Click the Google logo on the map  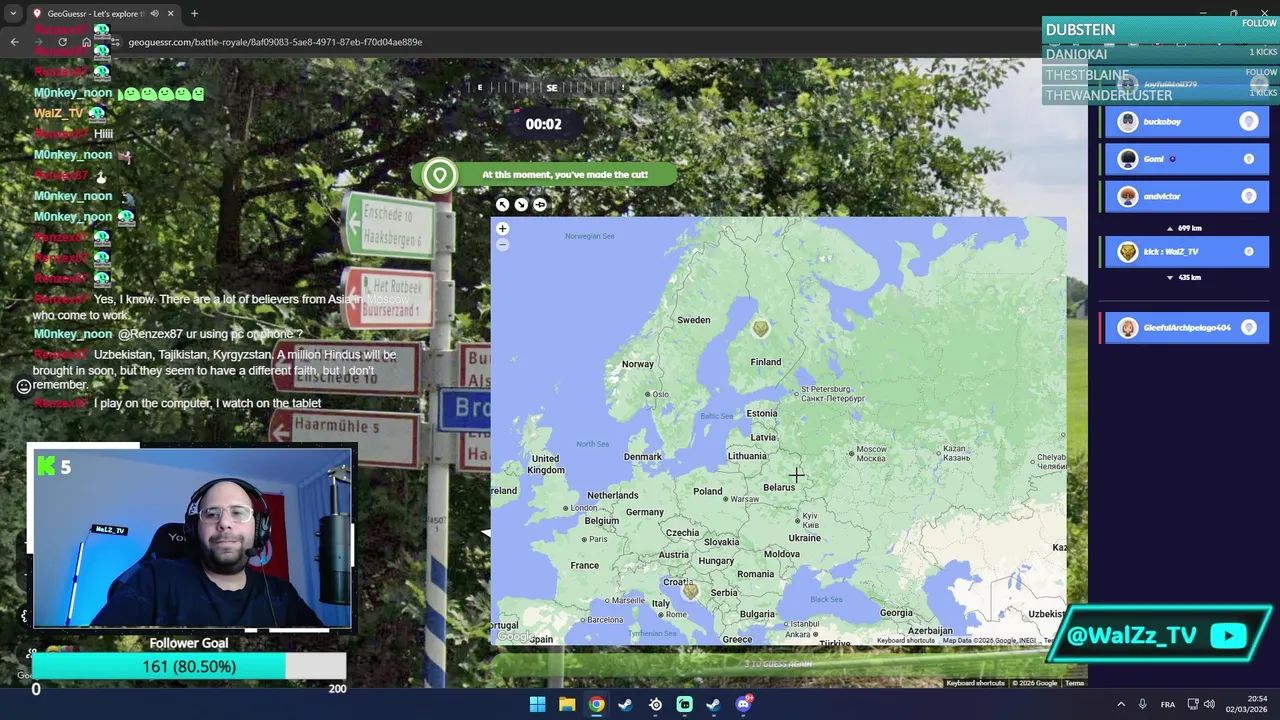pyautogui.click(x=516, y=637)
